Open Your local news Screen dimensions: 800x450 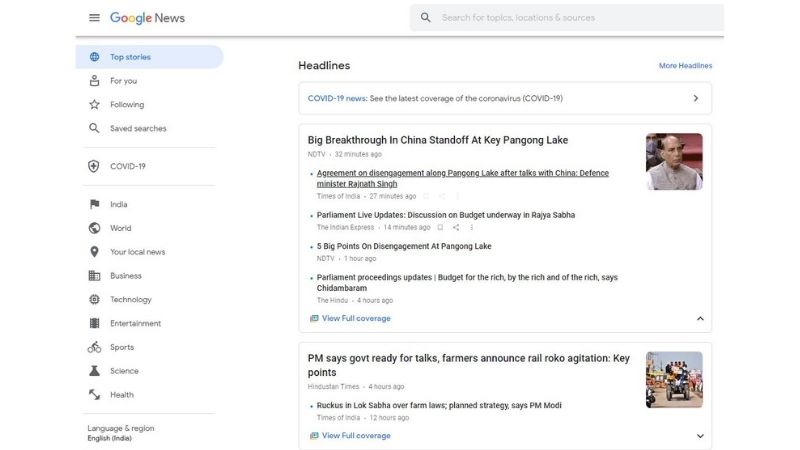[138, 252]
